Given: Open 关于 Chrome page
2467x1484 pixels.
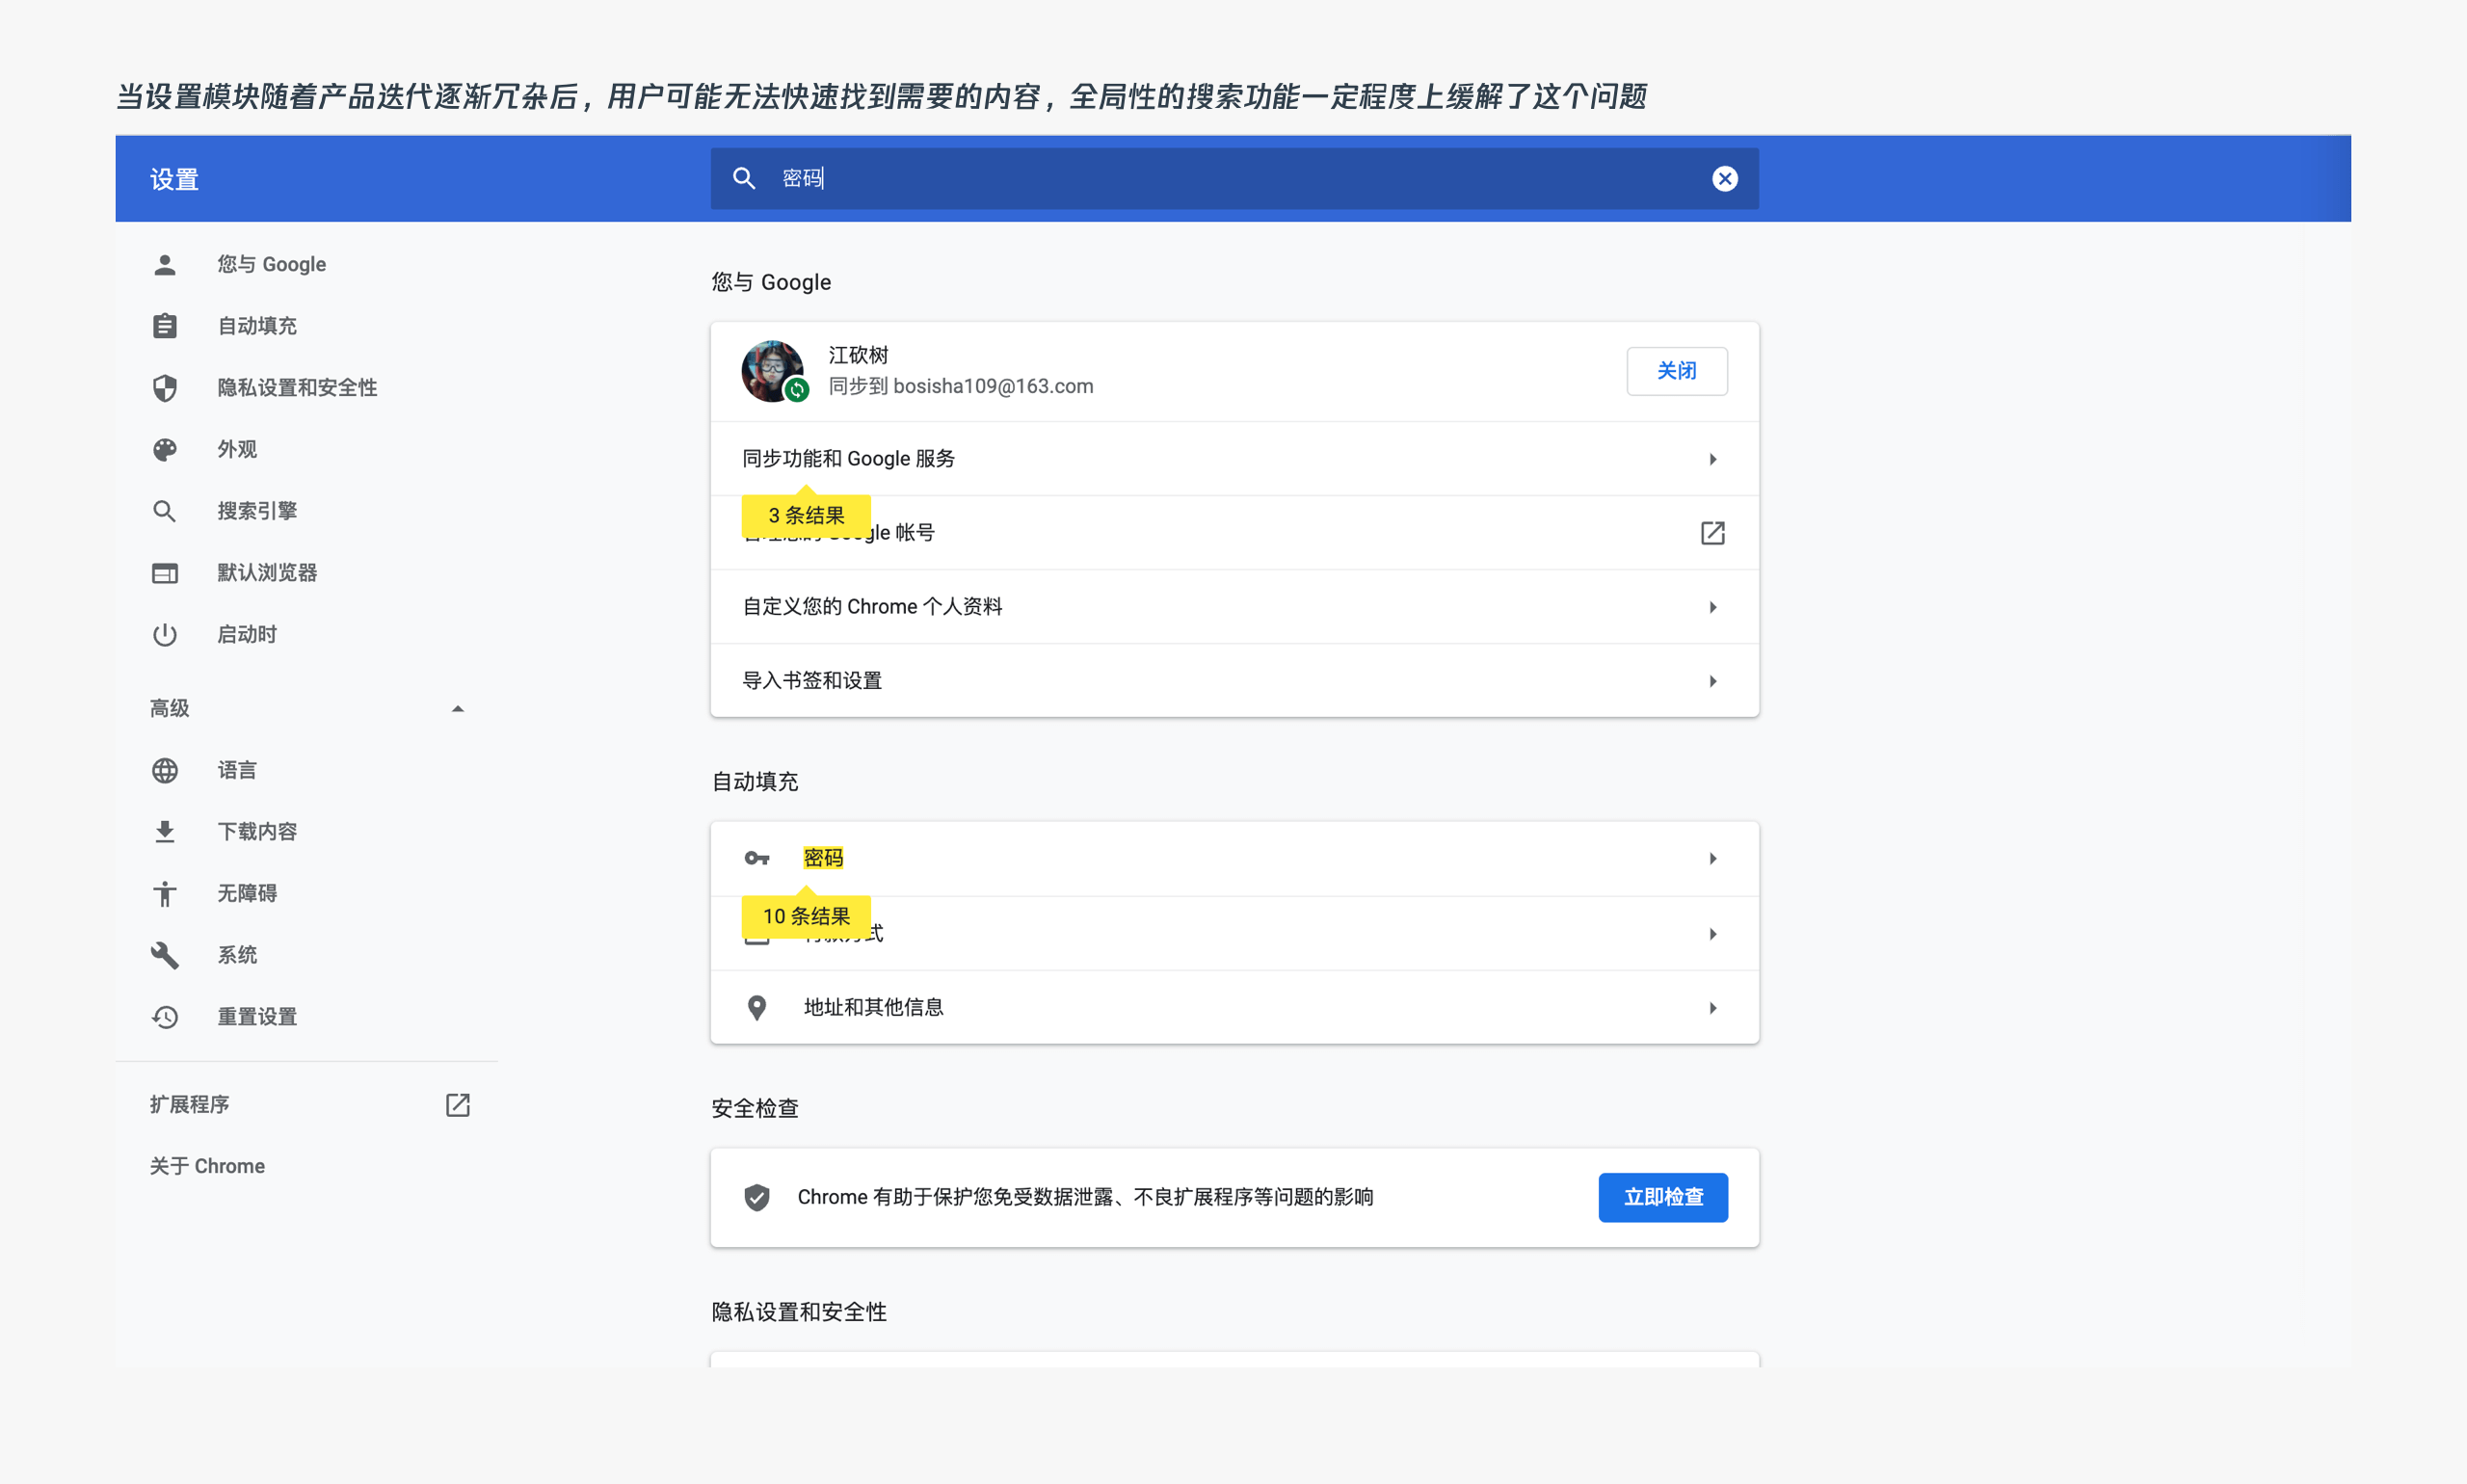Looking at the screenshot, I should (207, 1166).
